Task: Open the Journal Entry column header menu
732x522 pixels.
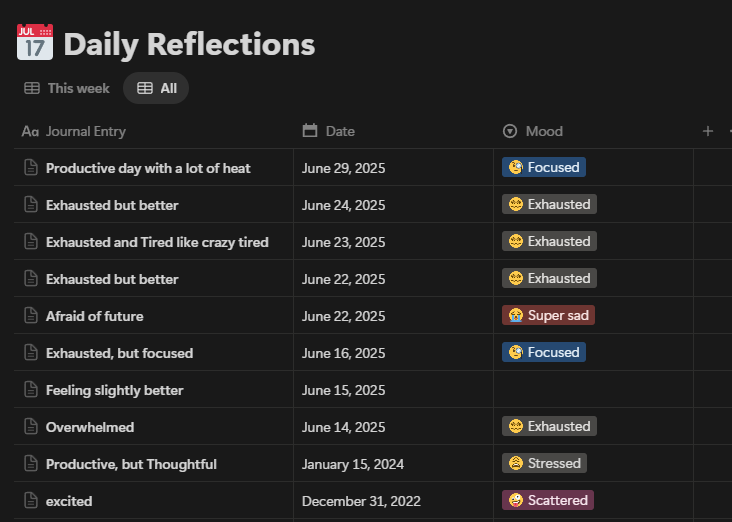Action: [86, 131]
